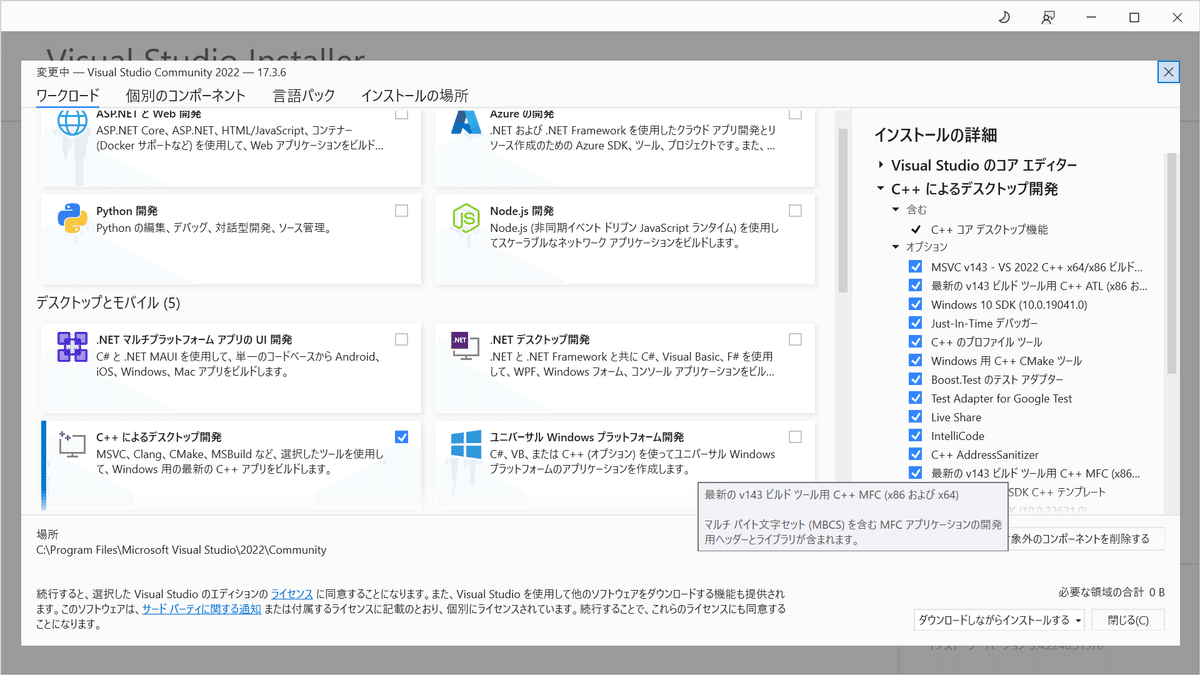The height and width of the screenshot is (675, 1200).
Task: Check the .NET デスクトップ開発 workload checkbox
Action: tap(795, 339)
